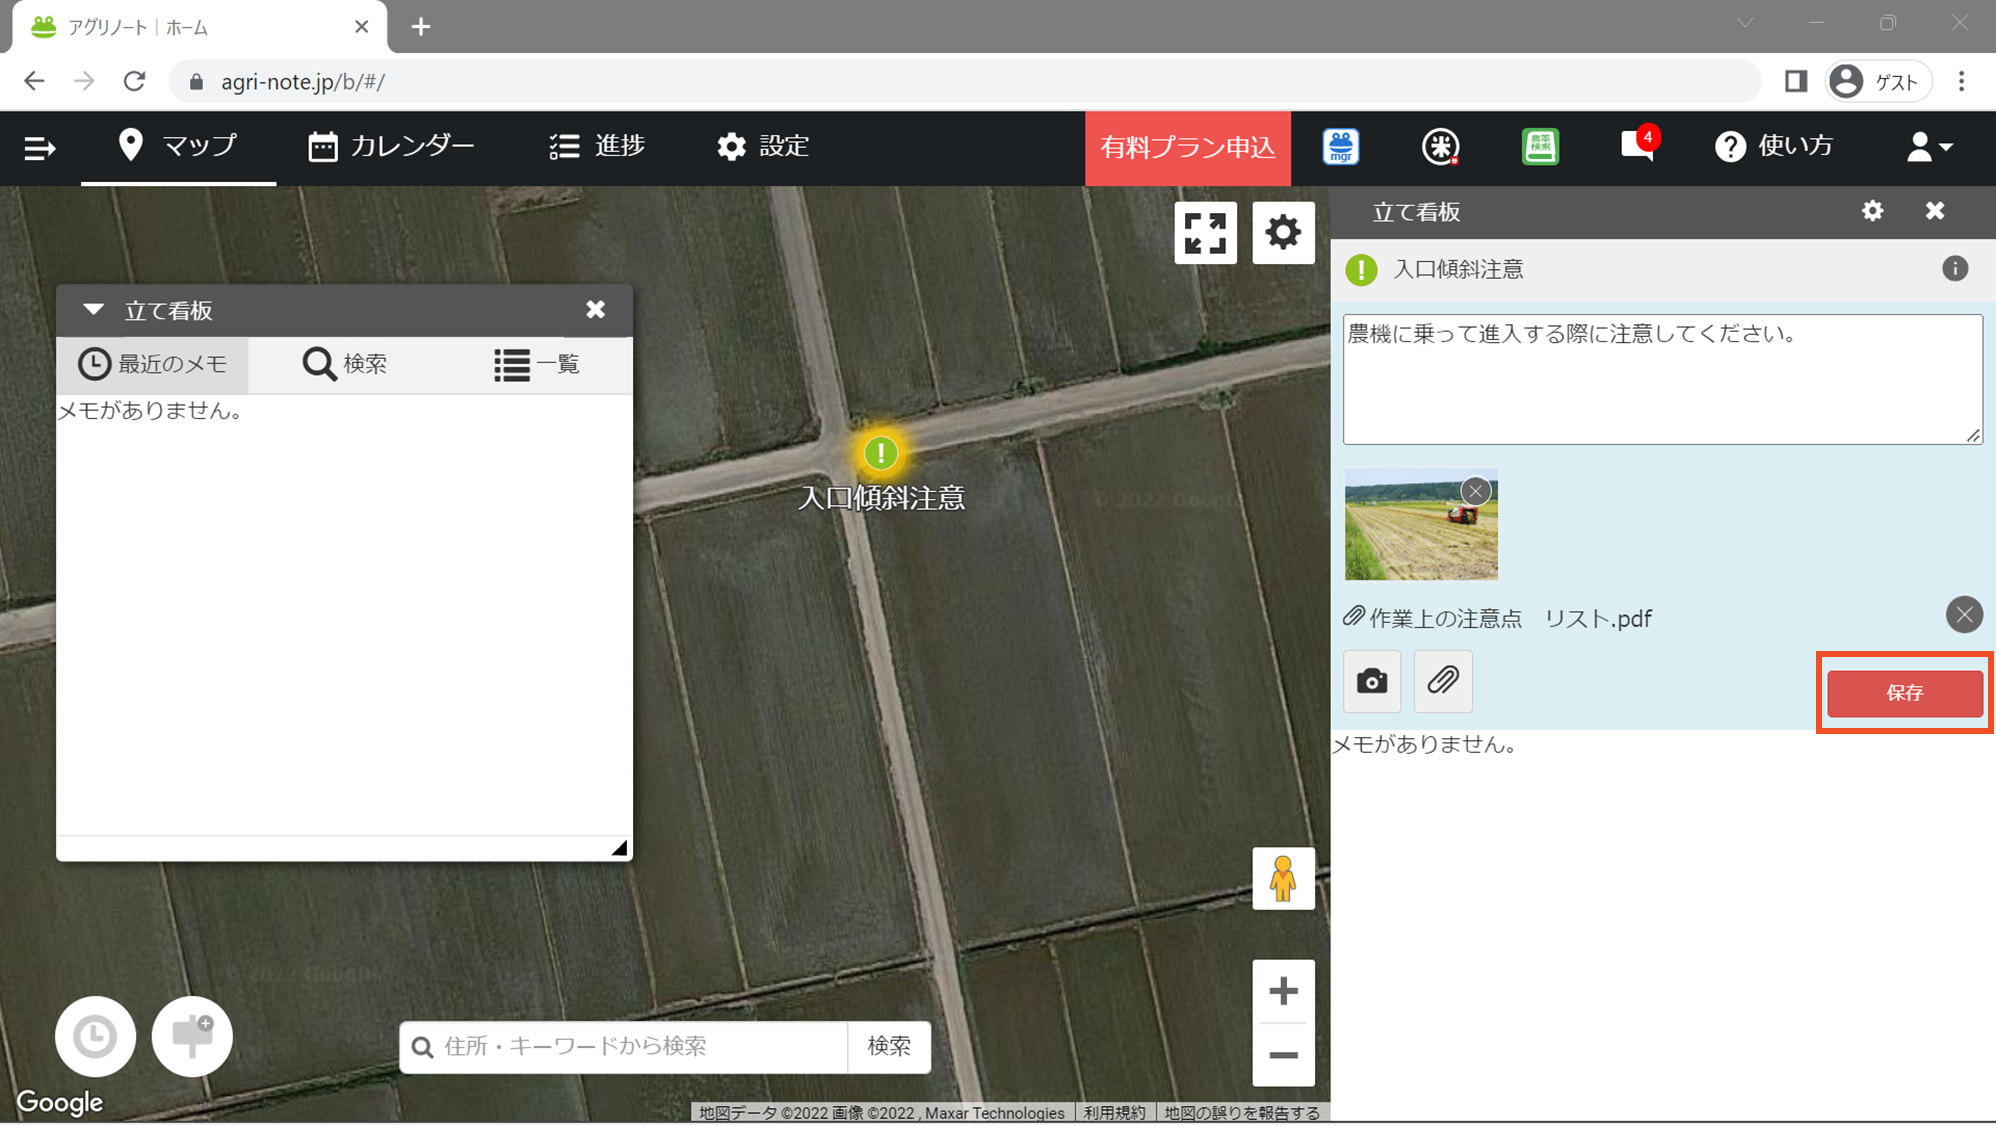Open recent history clock button on map
This screenshot has width=1996, height=1125.
pos(95,1037)
